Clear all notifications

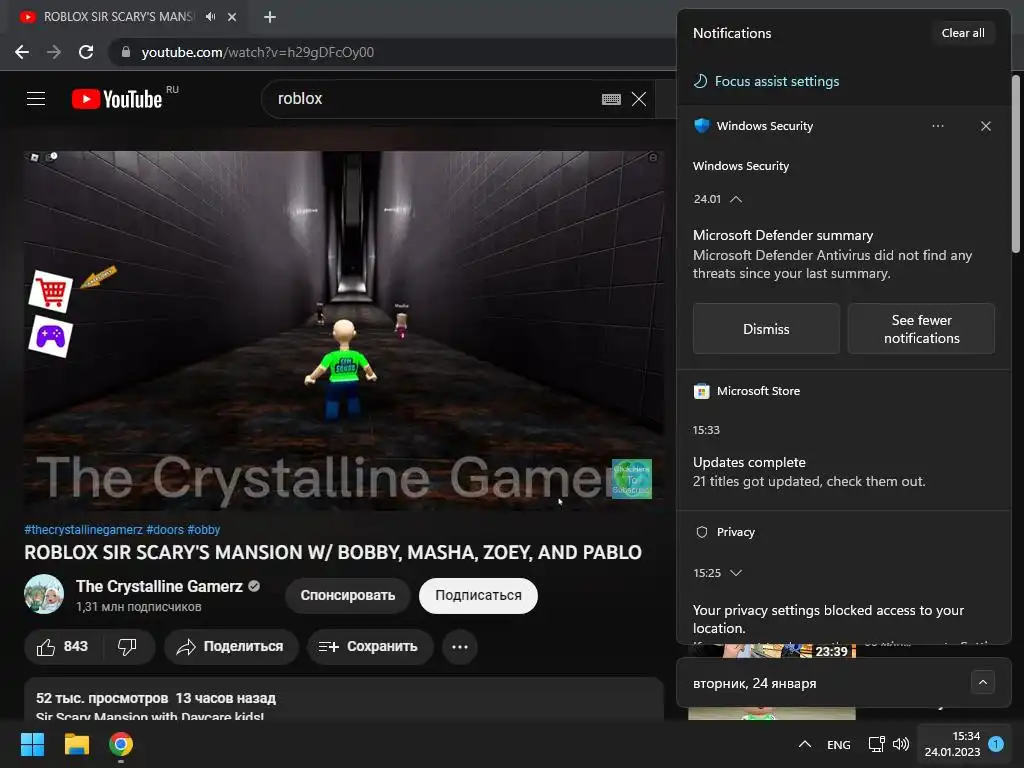pyautogui.click(x=963, y=33)
